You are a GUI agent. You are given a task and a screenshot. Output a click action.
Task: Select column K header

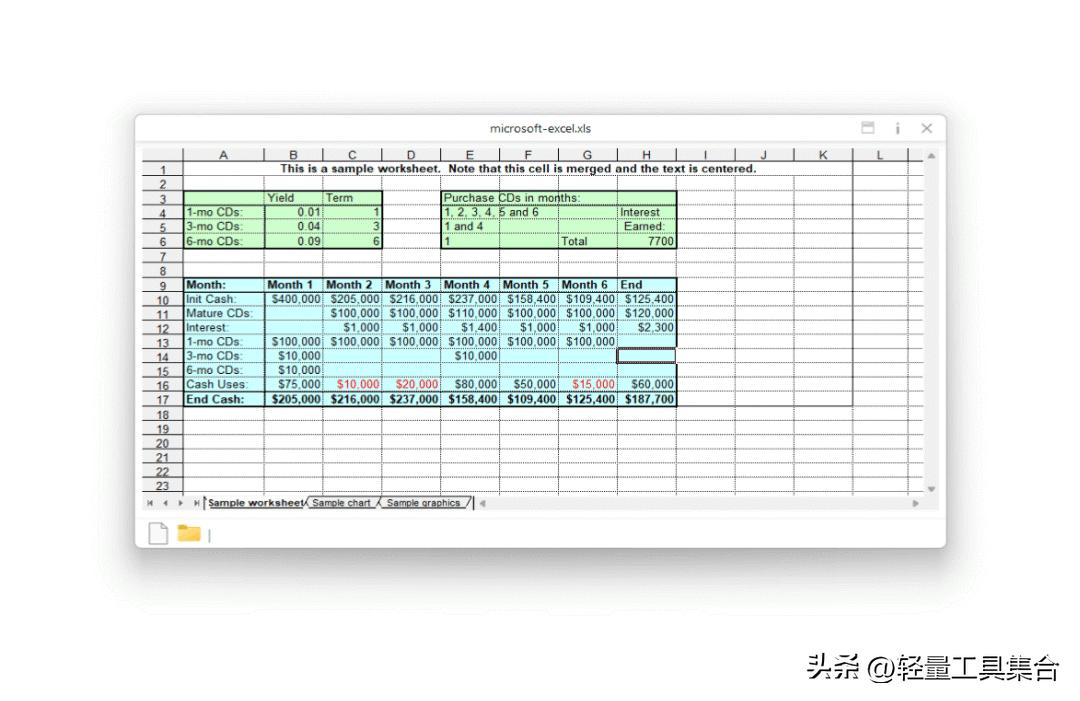823,155
